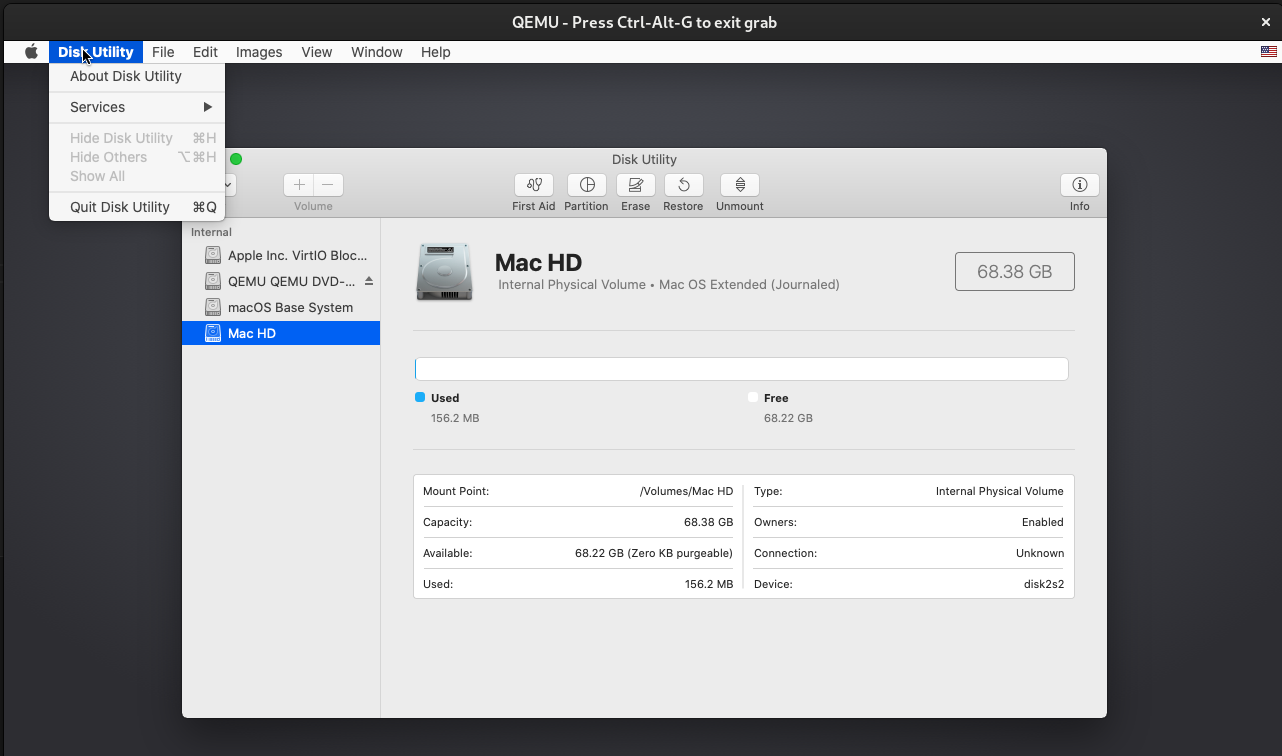1282x756 pixels.
Task: Click the Internal Physical Volume type value
Action: [1000, 491]
